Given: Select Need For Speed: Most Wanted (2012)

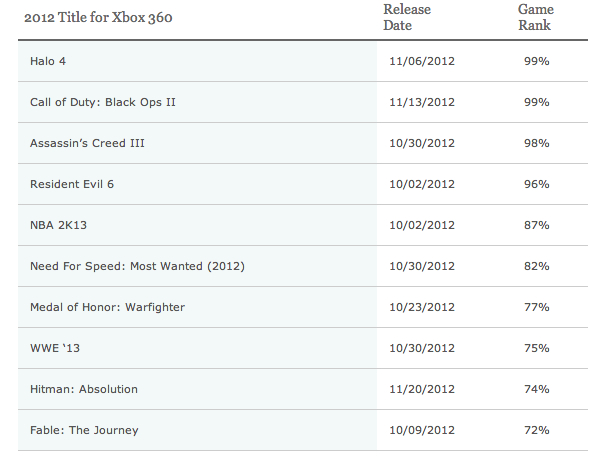Looking at the screenshot, I should (x=137, y=266).
